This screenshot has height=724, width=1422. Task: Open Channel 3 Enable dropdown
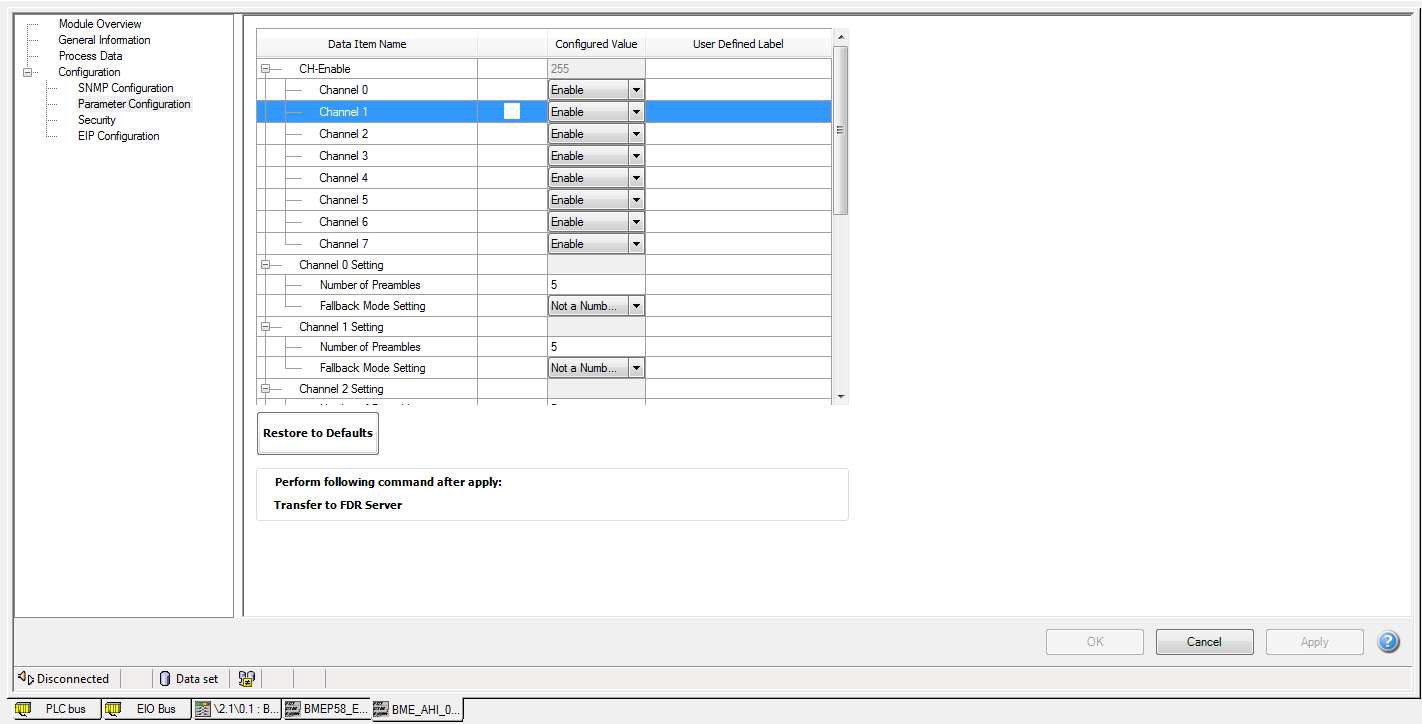636,156
